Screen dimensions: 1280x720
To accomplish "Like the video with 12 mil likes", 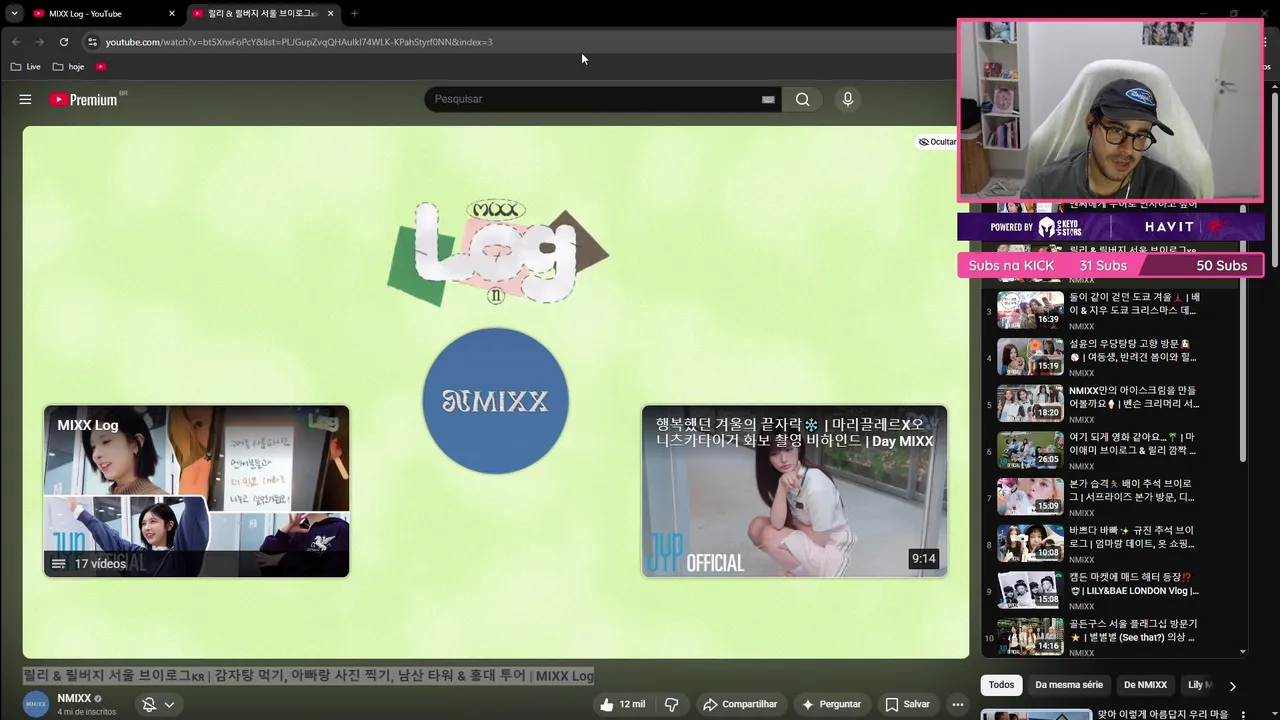I will 622,704.
